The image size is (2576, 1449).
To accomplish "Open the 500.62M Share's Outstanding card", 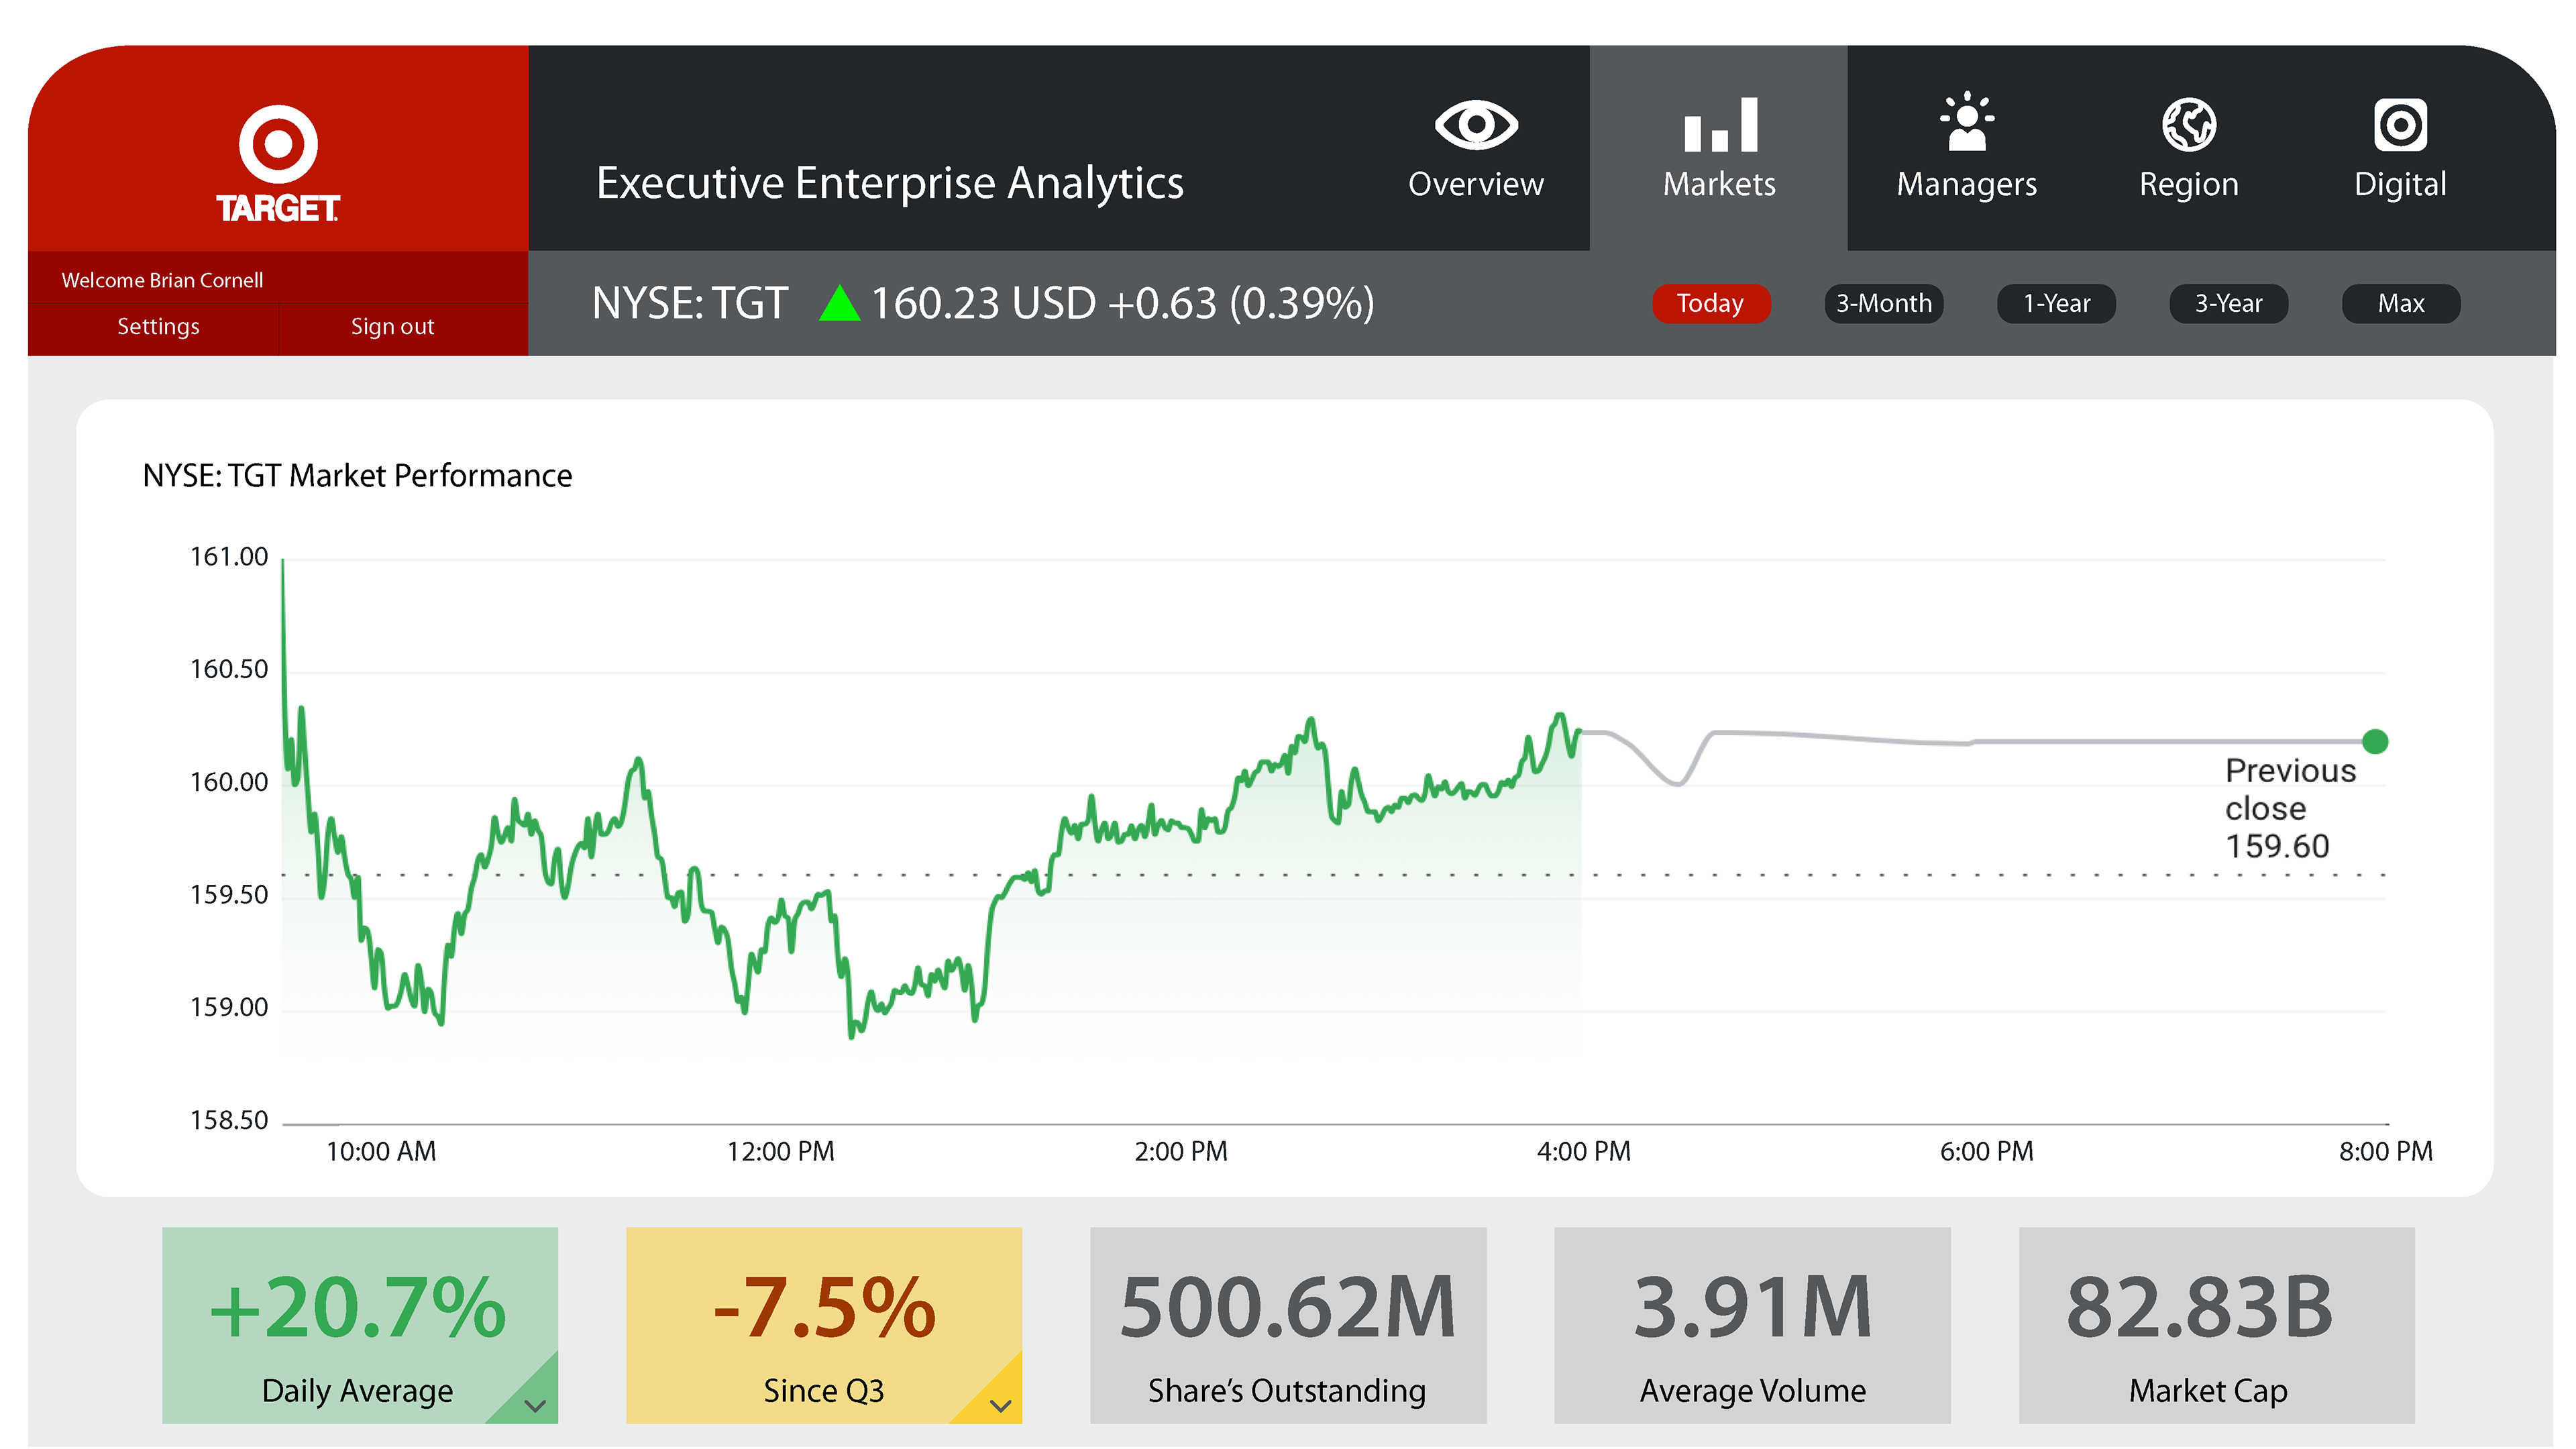I will (x=1288, y=1325).
